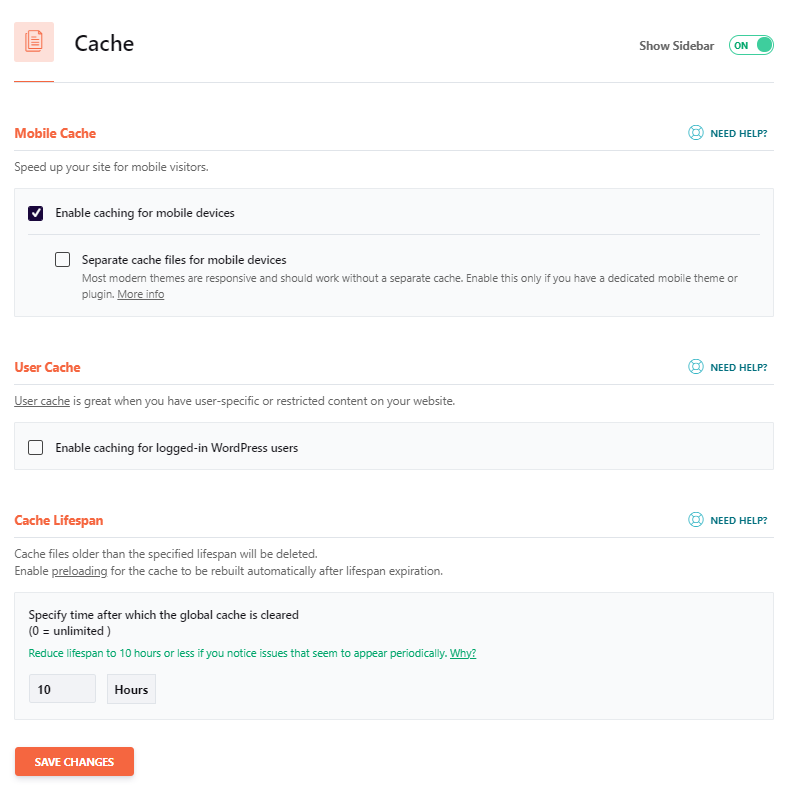The image size is (792, 797).
Task: Open the Hours unit dropdown
Action: [x=131, y=689]
